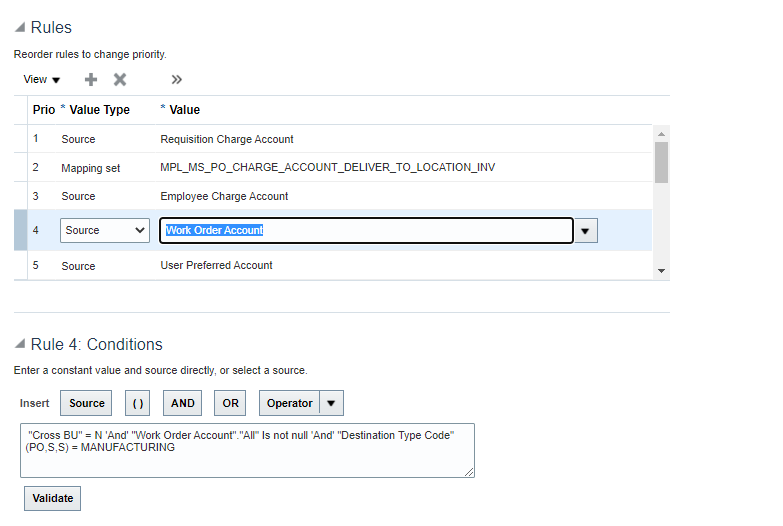Screen dimensions: 783x526
Task: Collapse the Rules section triangle
Action: 19,27
